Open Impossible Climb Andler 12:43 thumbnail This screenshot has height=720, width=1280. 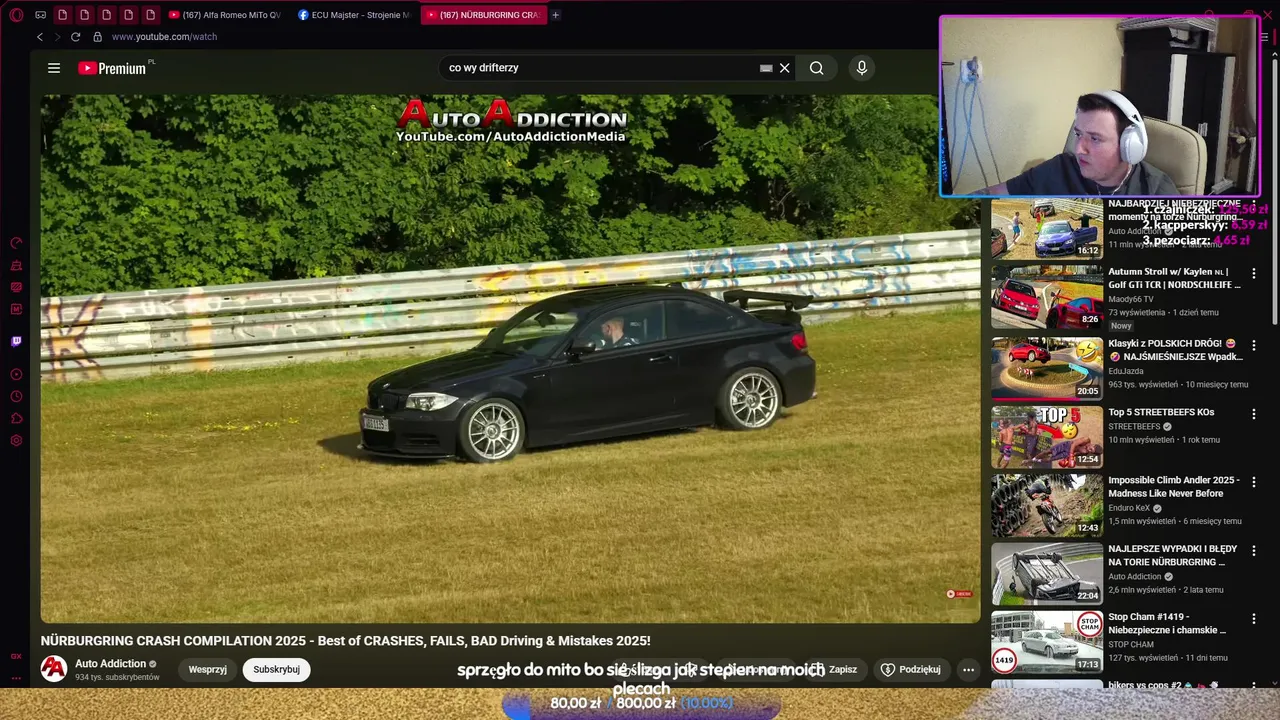[x=1047, y=506]
